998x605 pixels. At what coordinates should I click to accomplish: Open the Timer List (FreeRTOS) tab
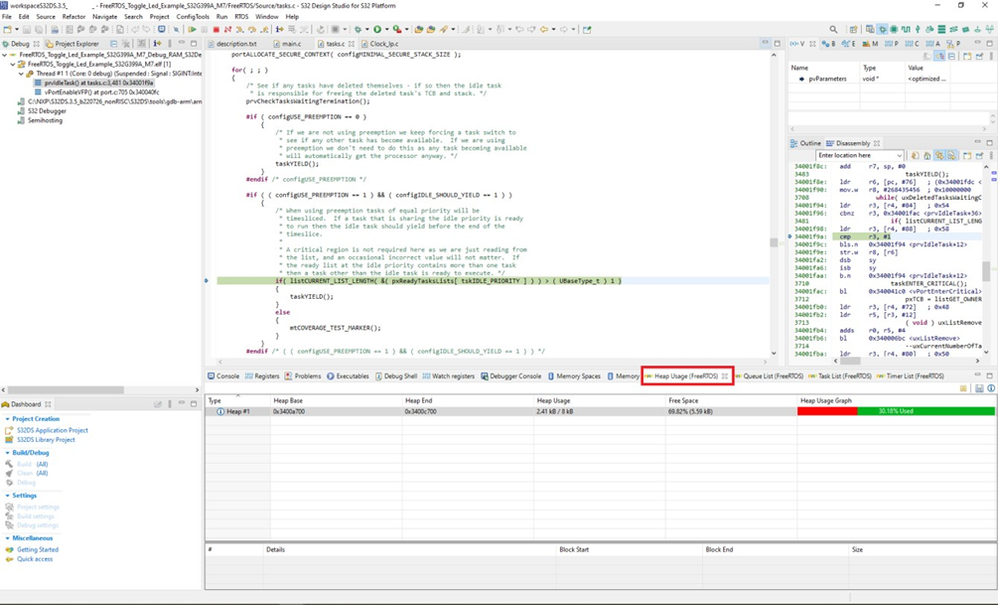tap(910, 376)
